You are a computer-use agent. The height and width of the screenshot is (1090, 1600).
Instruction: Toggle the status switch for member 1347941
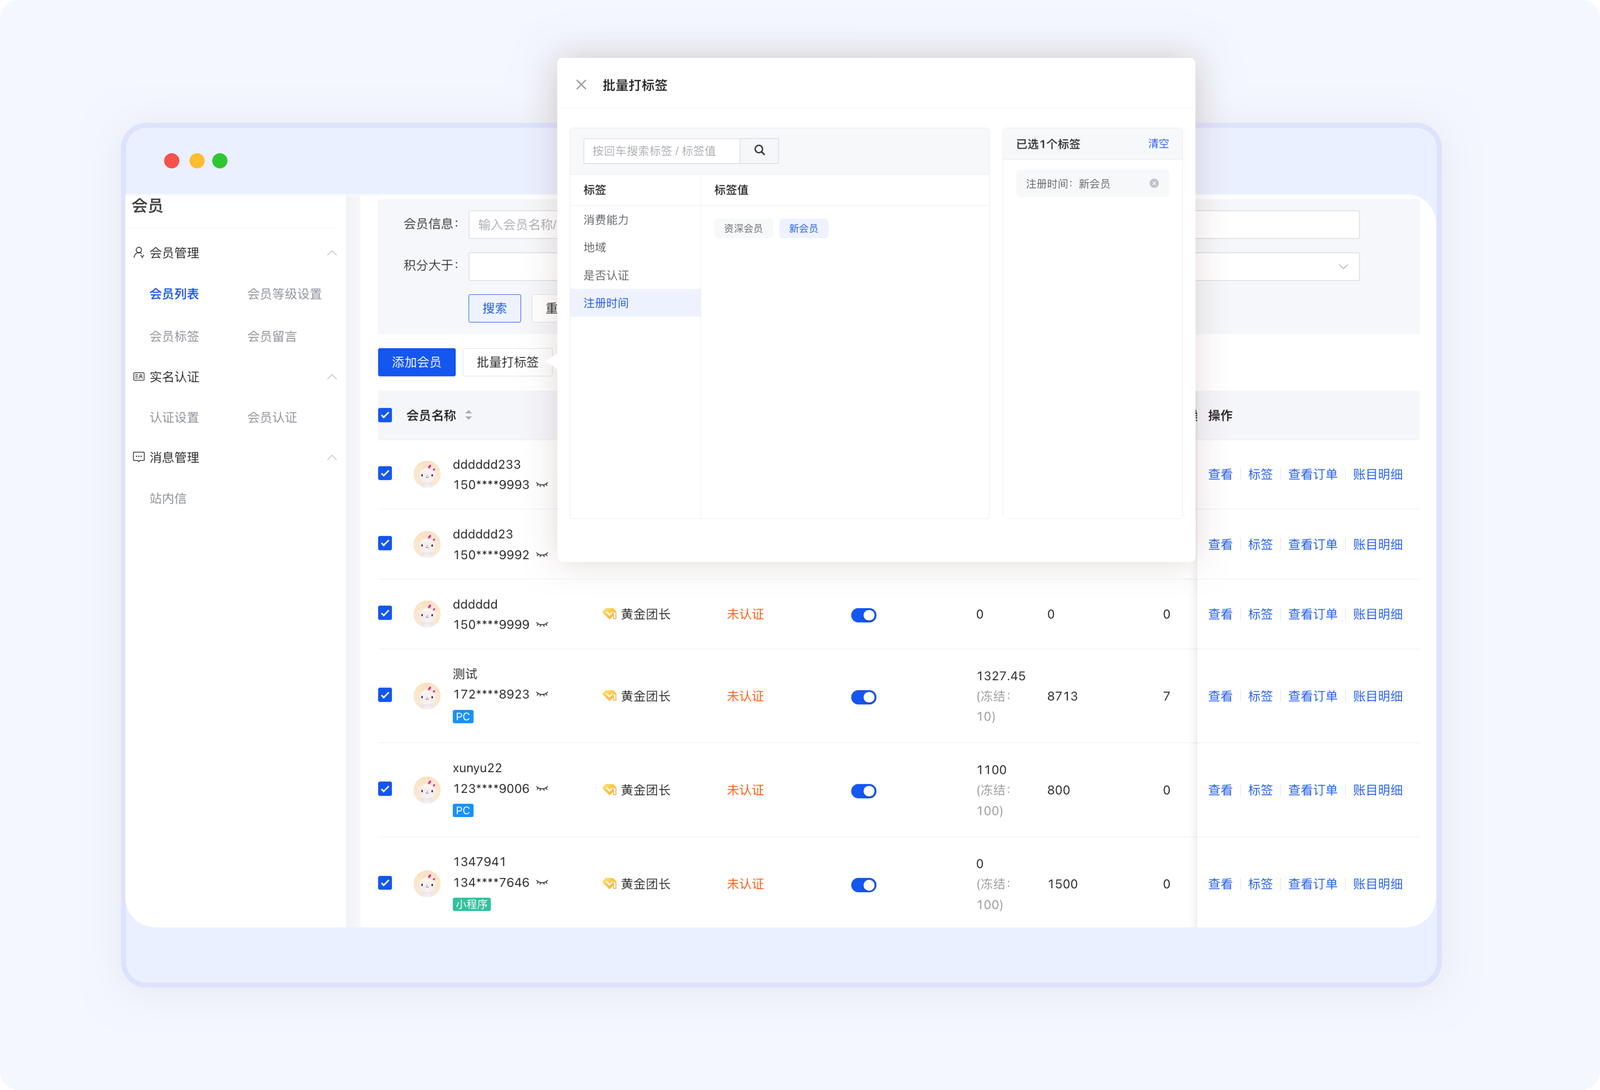click(x=863, y=885)
